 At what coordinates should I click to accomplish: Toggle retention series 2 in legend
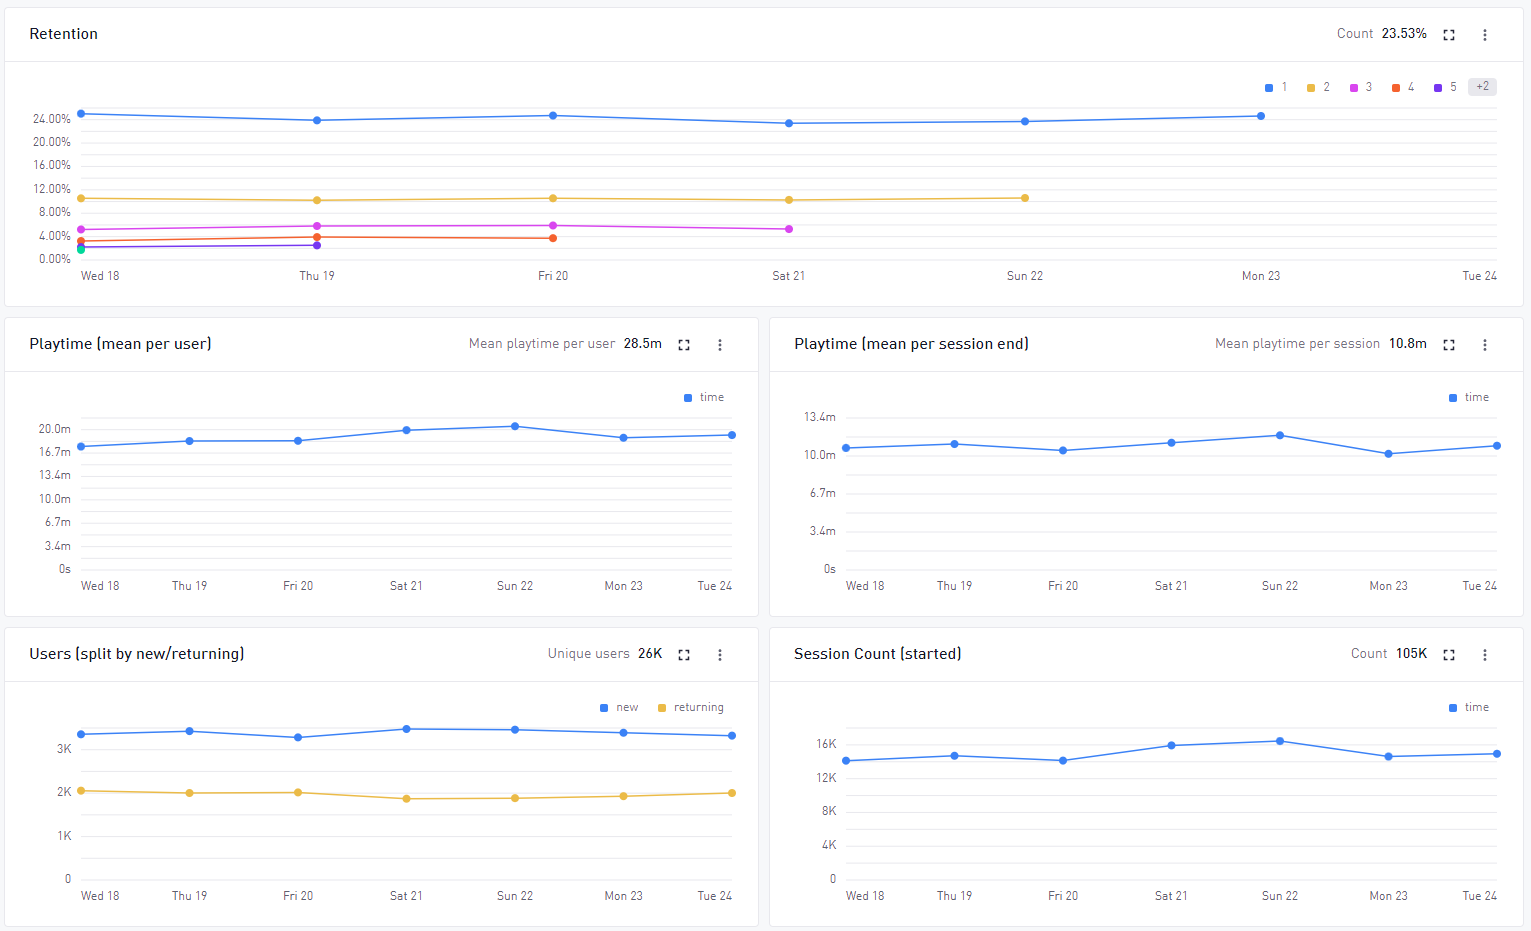pos(1318,88)
